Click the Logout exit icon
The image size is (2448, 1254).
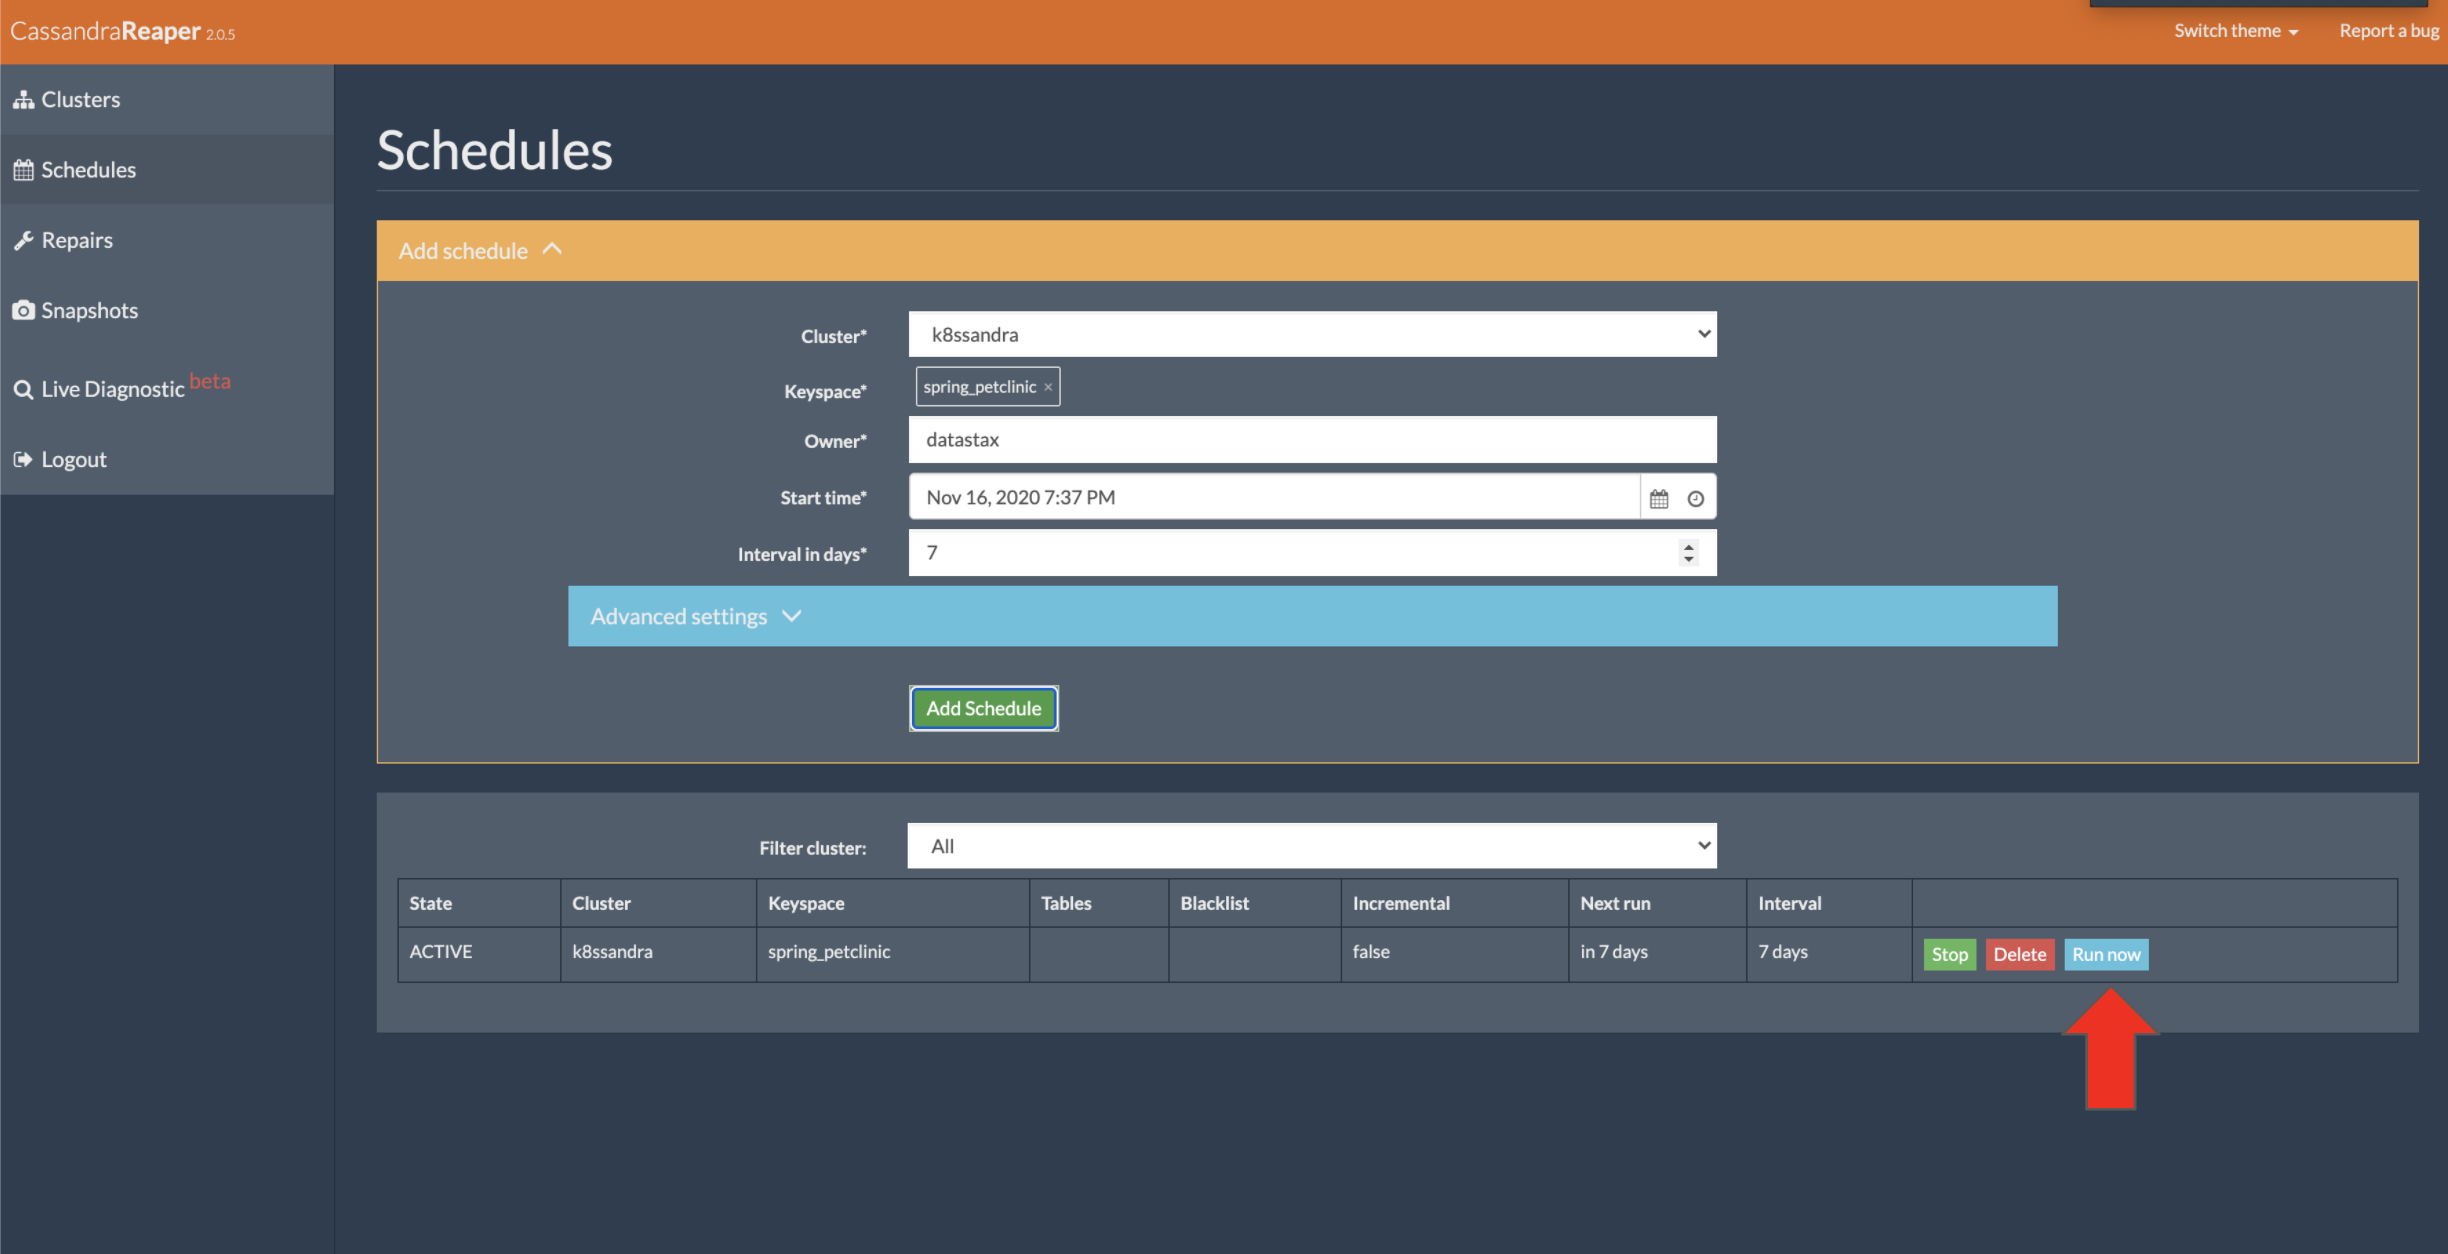[23, 459]
